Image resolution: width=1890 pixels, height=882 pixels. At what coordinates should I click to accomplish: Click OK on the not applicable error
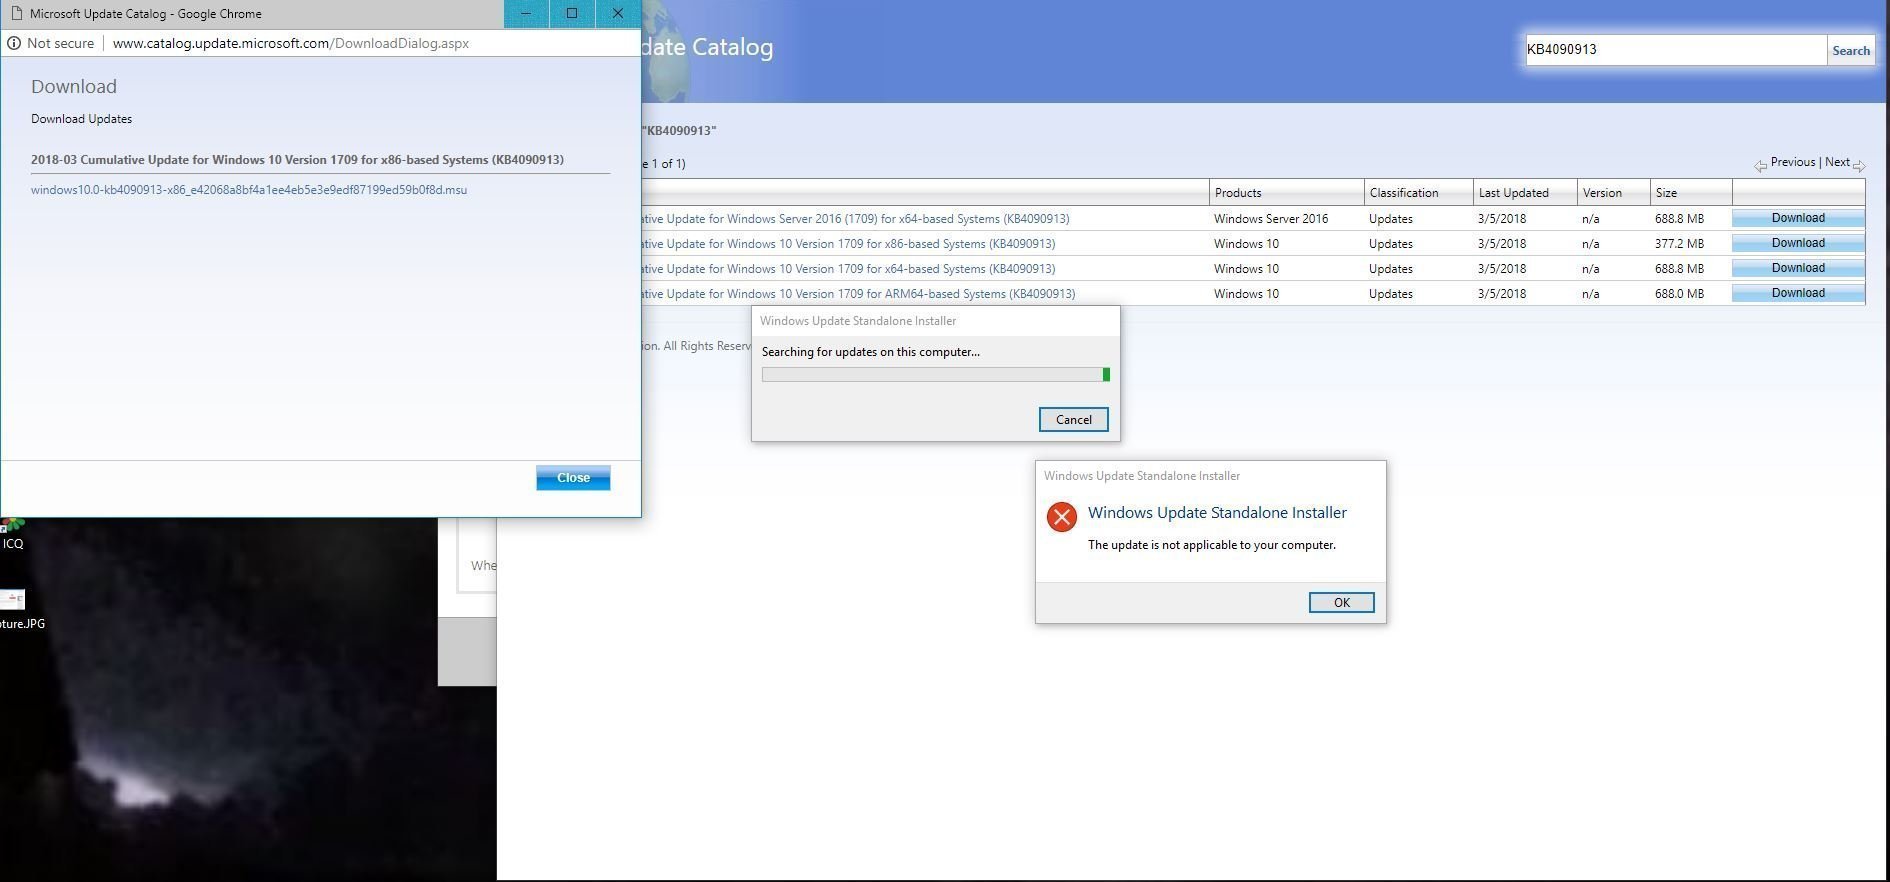pos(1341,602)
